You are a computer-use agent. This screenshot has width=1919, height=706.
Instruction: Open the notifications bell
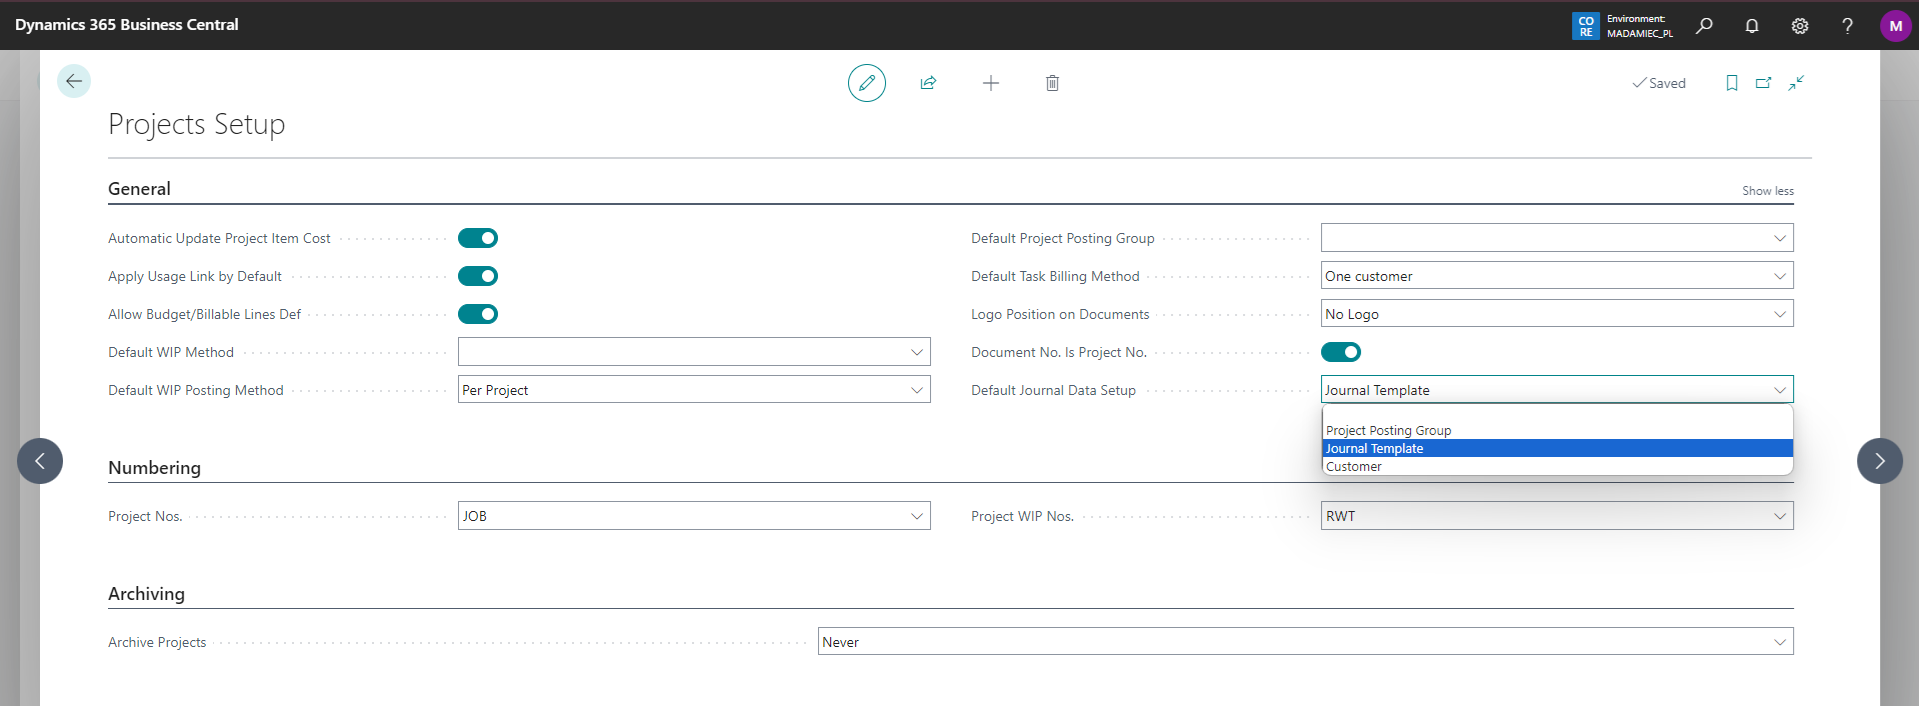pyautogui.click(x=1751, y=26)
